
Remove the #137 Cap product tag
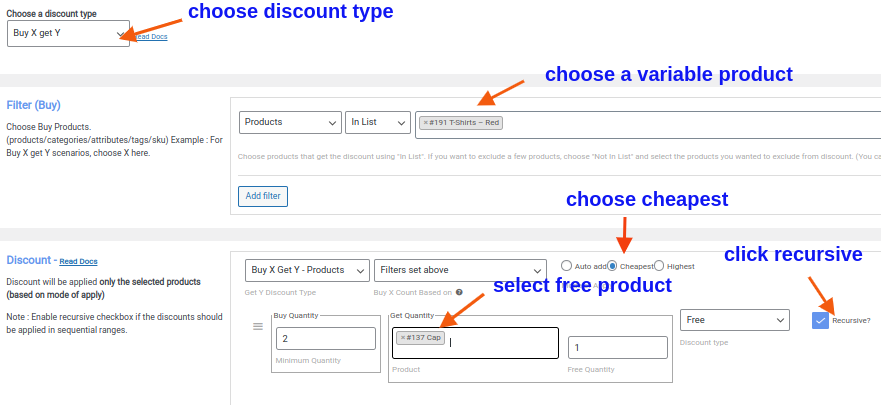click(403, 338)
